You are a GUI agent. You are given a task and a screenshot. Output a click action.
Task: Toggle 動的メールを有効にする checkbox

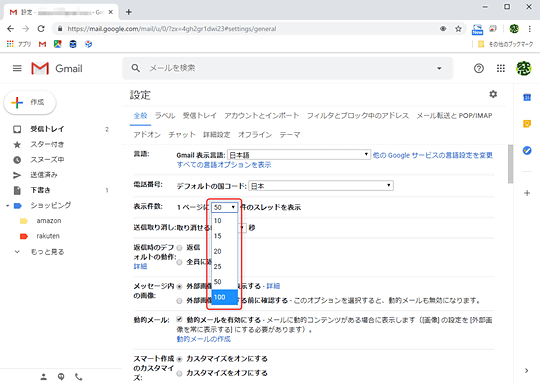pos(179,320)
